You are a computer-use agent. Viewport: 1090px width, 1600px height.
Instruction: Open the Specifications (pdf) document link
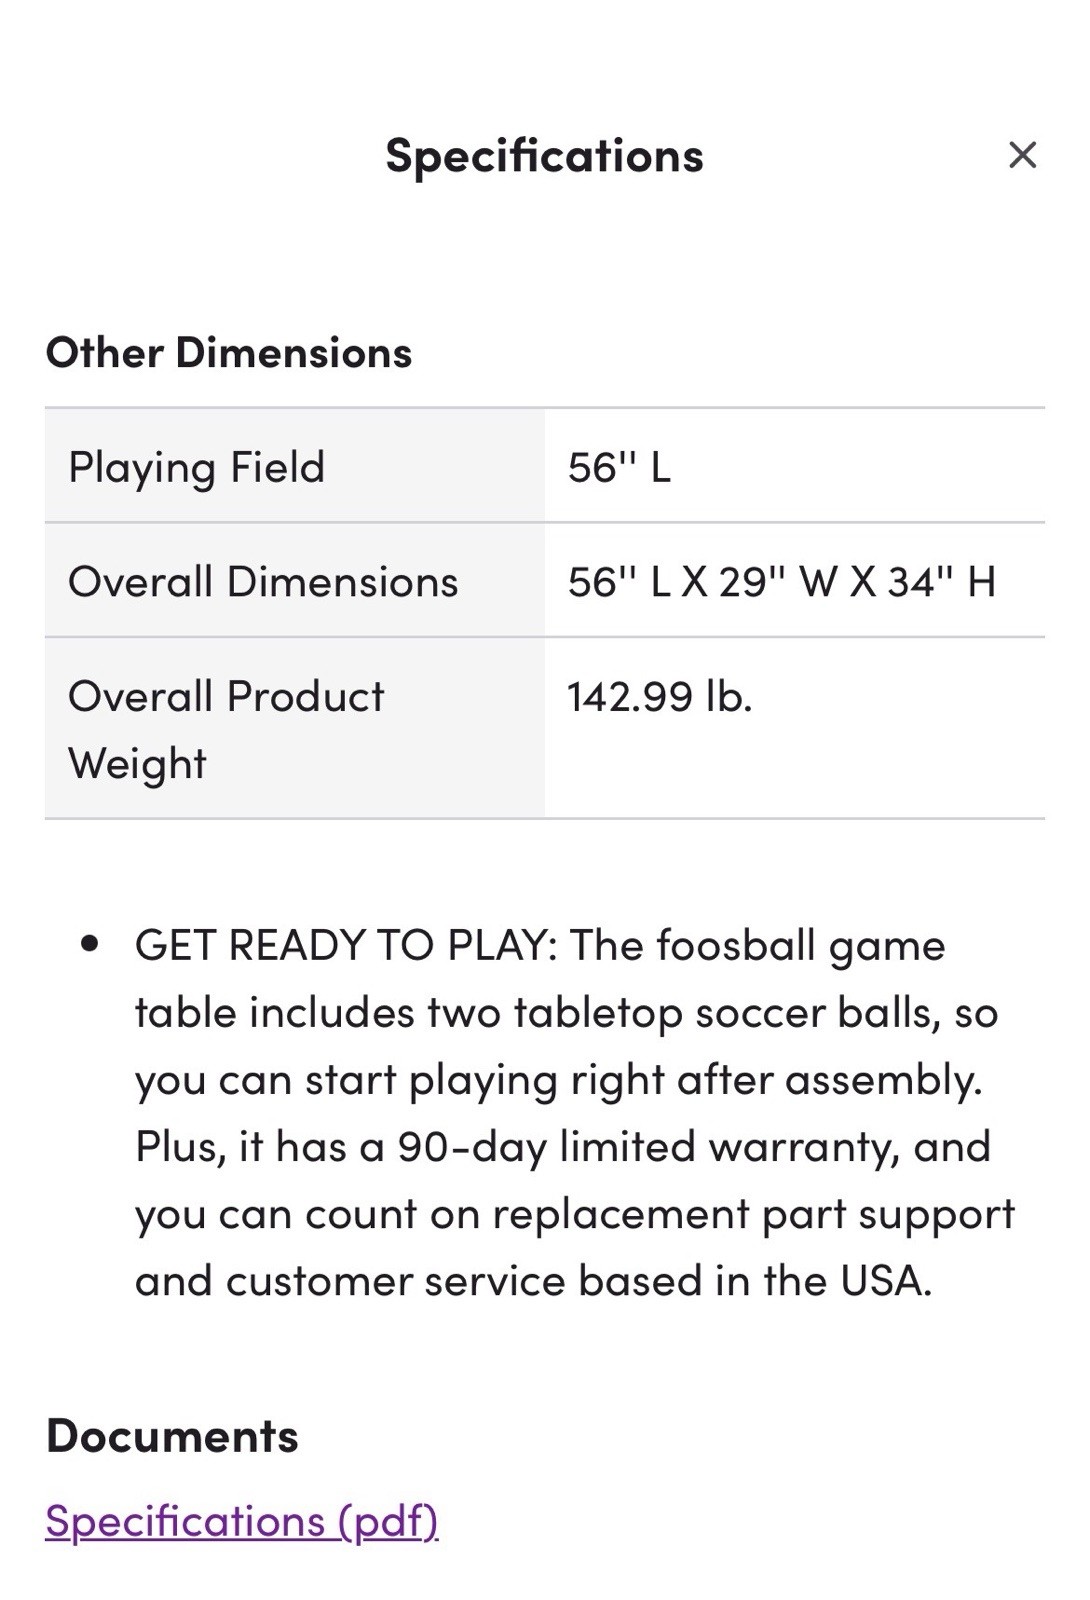[x=242, y=1520]
